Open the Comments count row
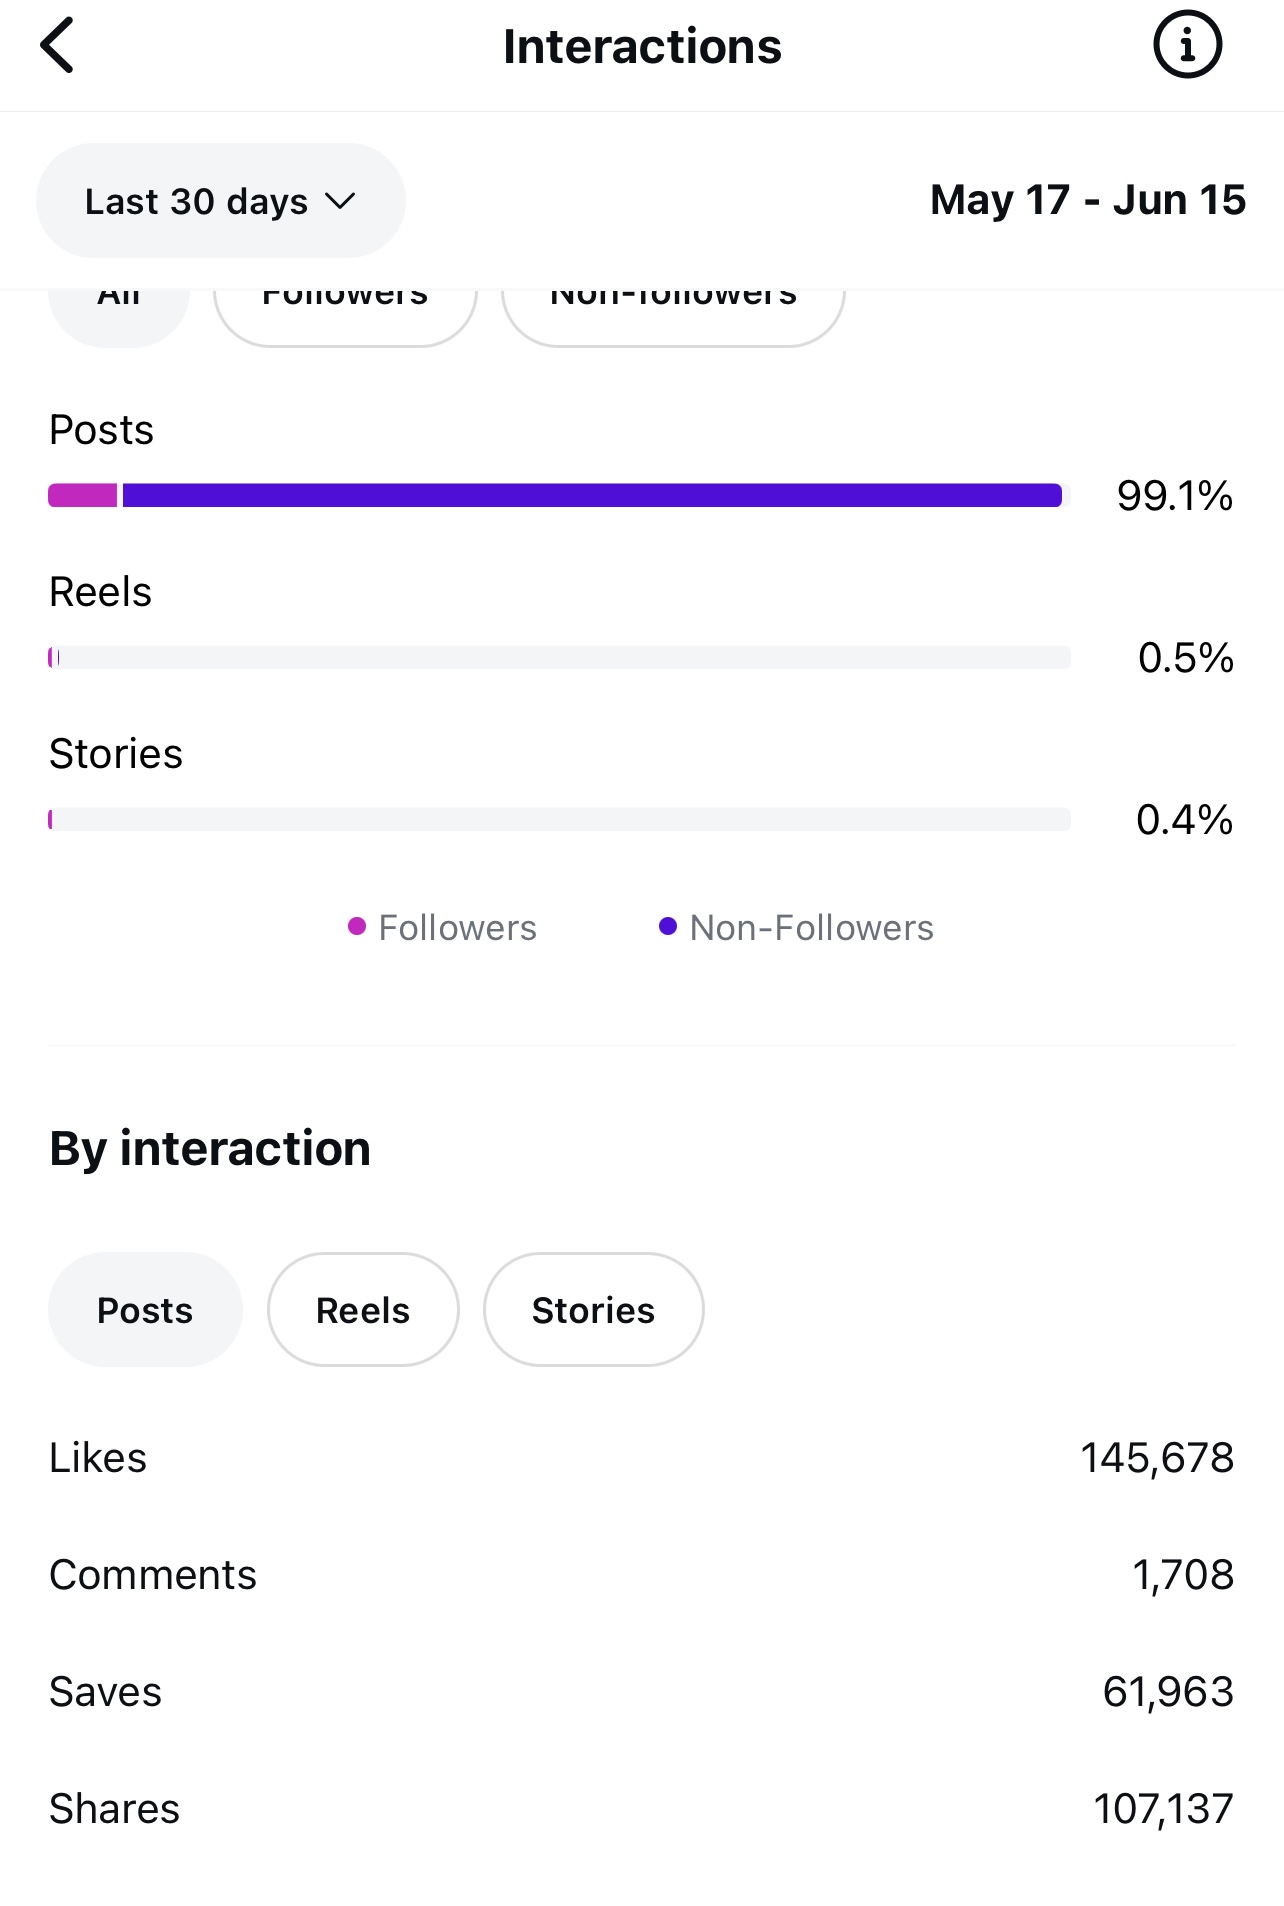This screenshot has width=1284, height=1906. [641, 1575]
